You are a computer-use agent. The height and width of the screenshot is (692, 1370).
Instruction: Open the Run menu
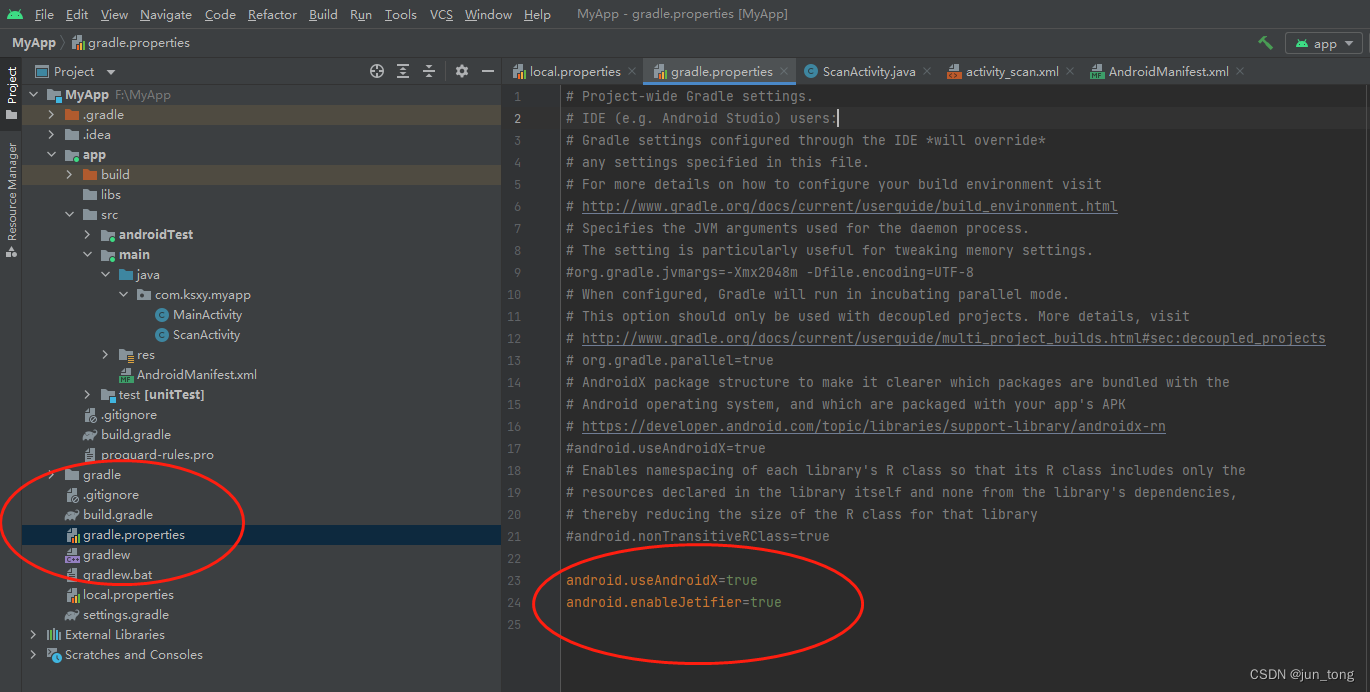pyautogui.click(x=361, y=14)
